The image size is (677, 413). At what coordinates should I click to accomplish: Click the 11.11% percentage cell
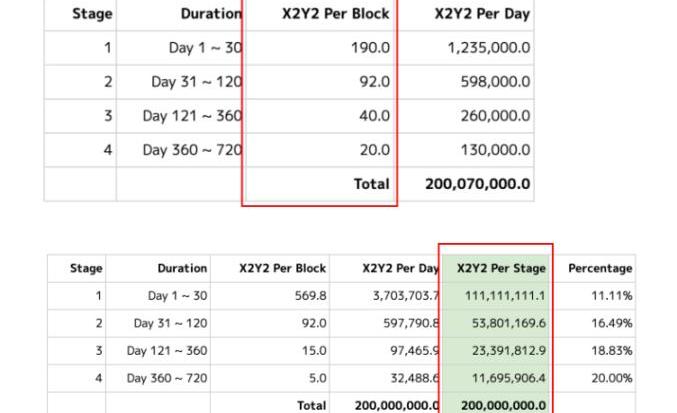(x=612, y=296)
